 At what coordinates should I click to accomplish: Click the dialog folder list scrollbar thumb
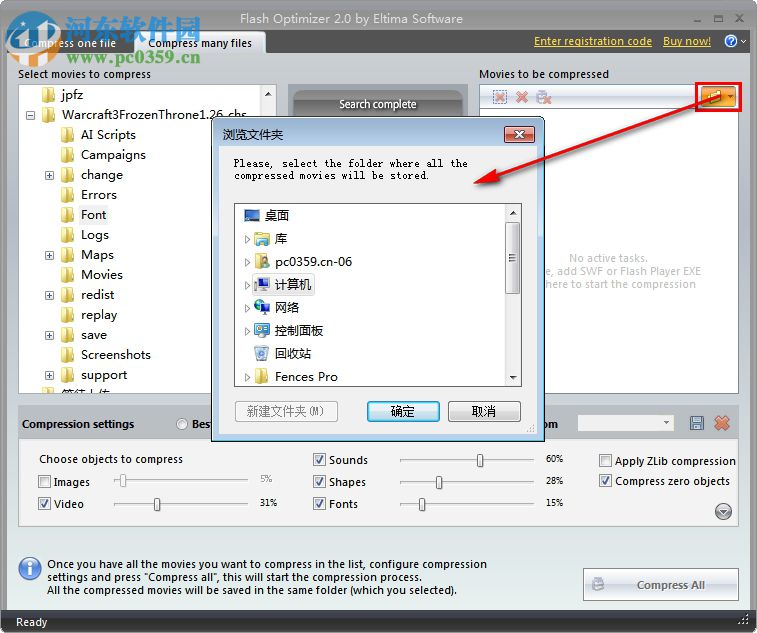tap(513, 258)
